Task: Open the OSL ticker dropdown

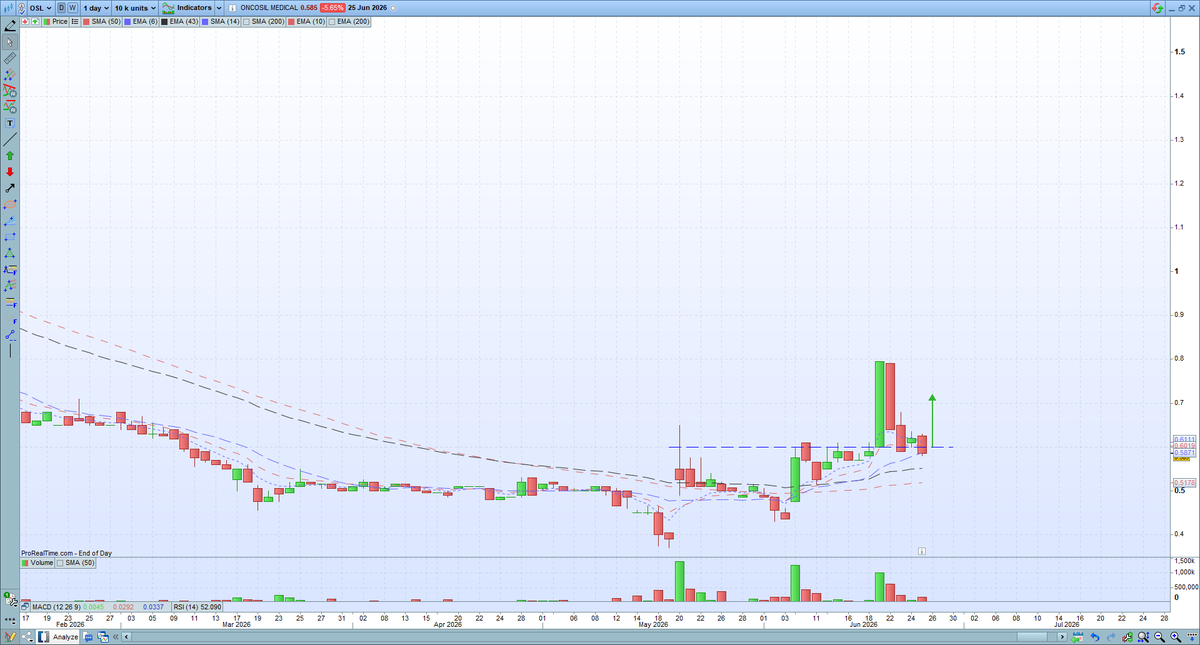Action: (37, 8)
